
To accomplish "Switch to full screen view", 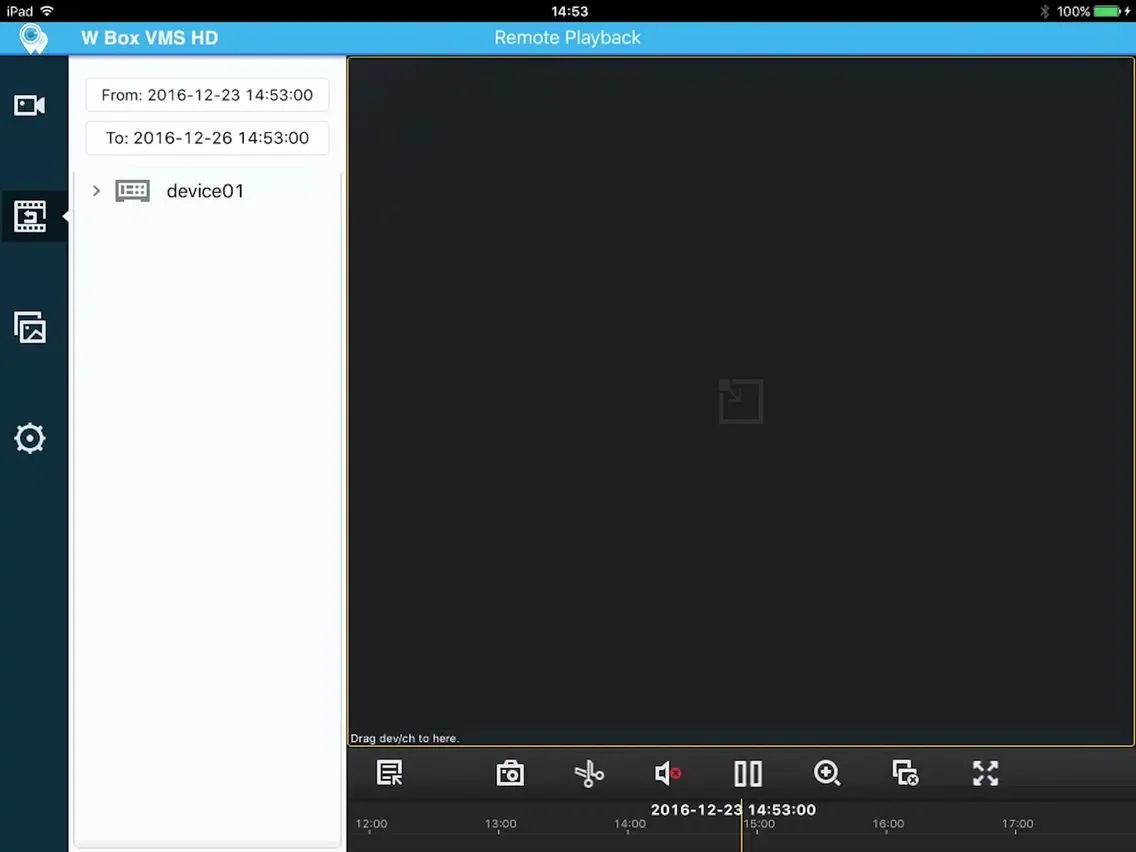I will [x=985, y=773].
